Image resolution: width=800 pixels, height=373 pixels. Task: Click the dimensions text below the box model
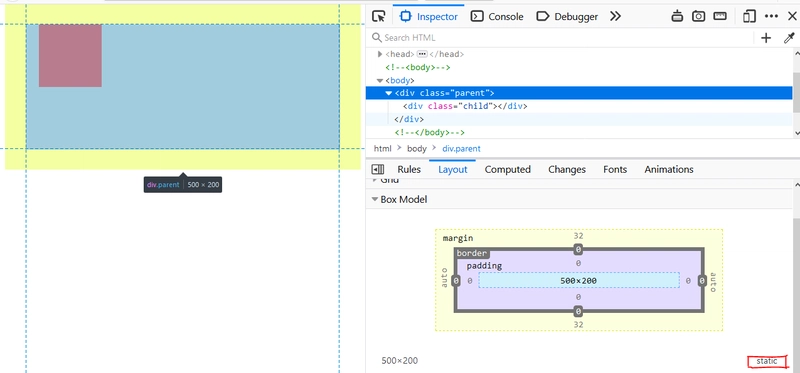[x=399, y=361]
